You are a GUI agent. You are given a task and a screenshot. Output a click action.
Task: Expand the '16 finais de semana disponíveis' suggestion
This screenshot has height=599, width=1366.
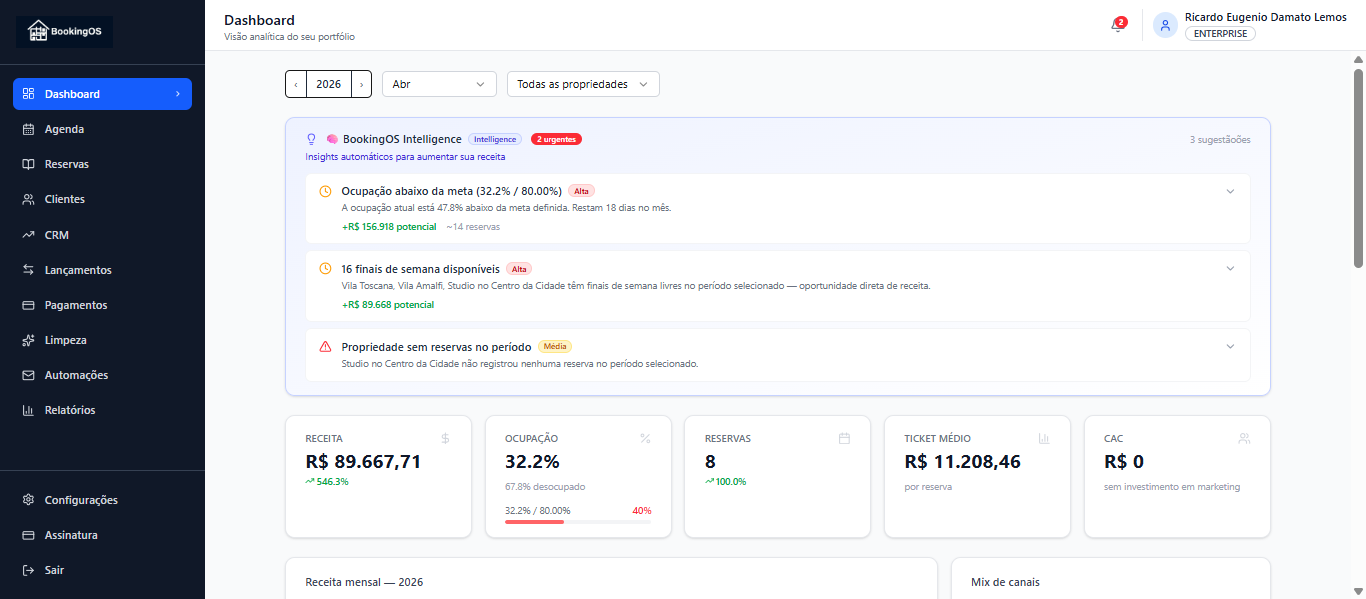pyautogui.click(x=1231, y=268)
